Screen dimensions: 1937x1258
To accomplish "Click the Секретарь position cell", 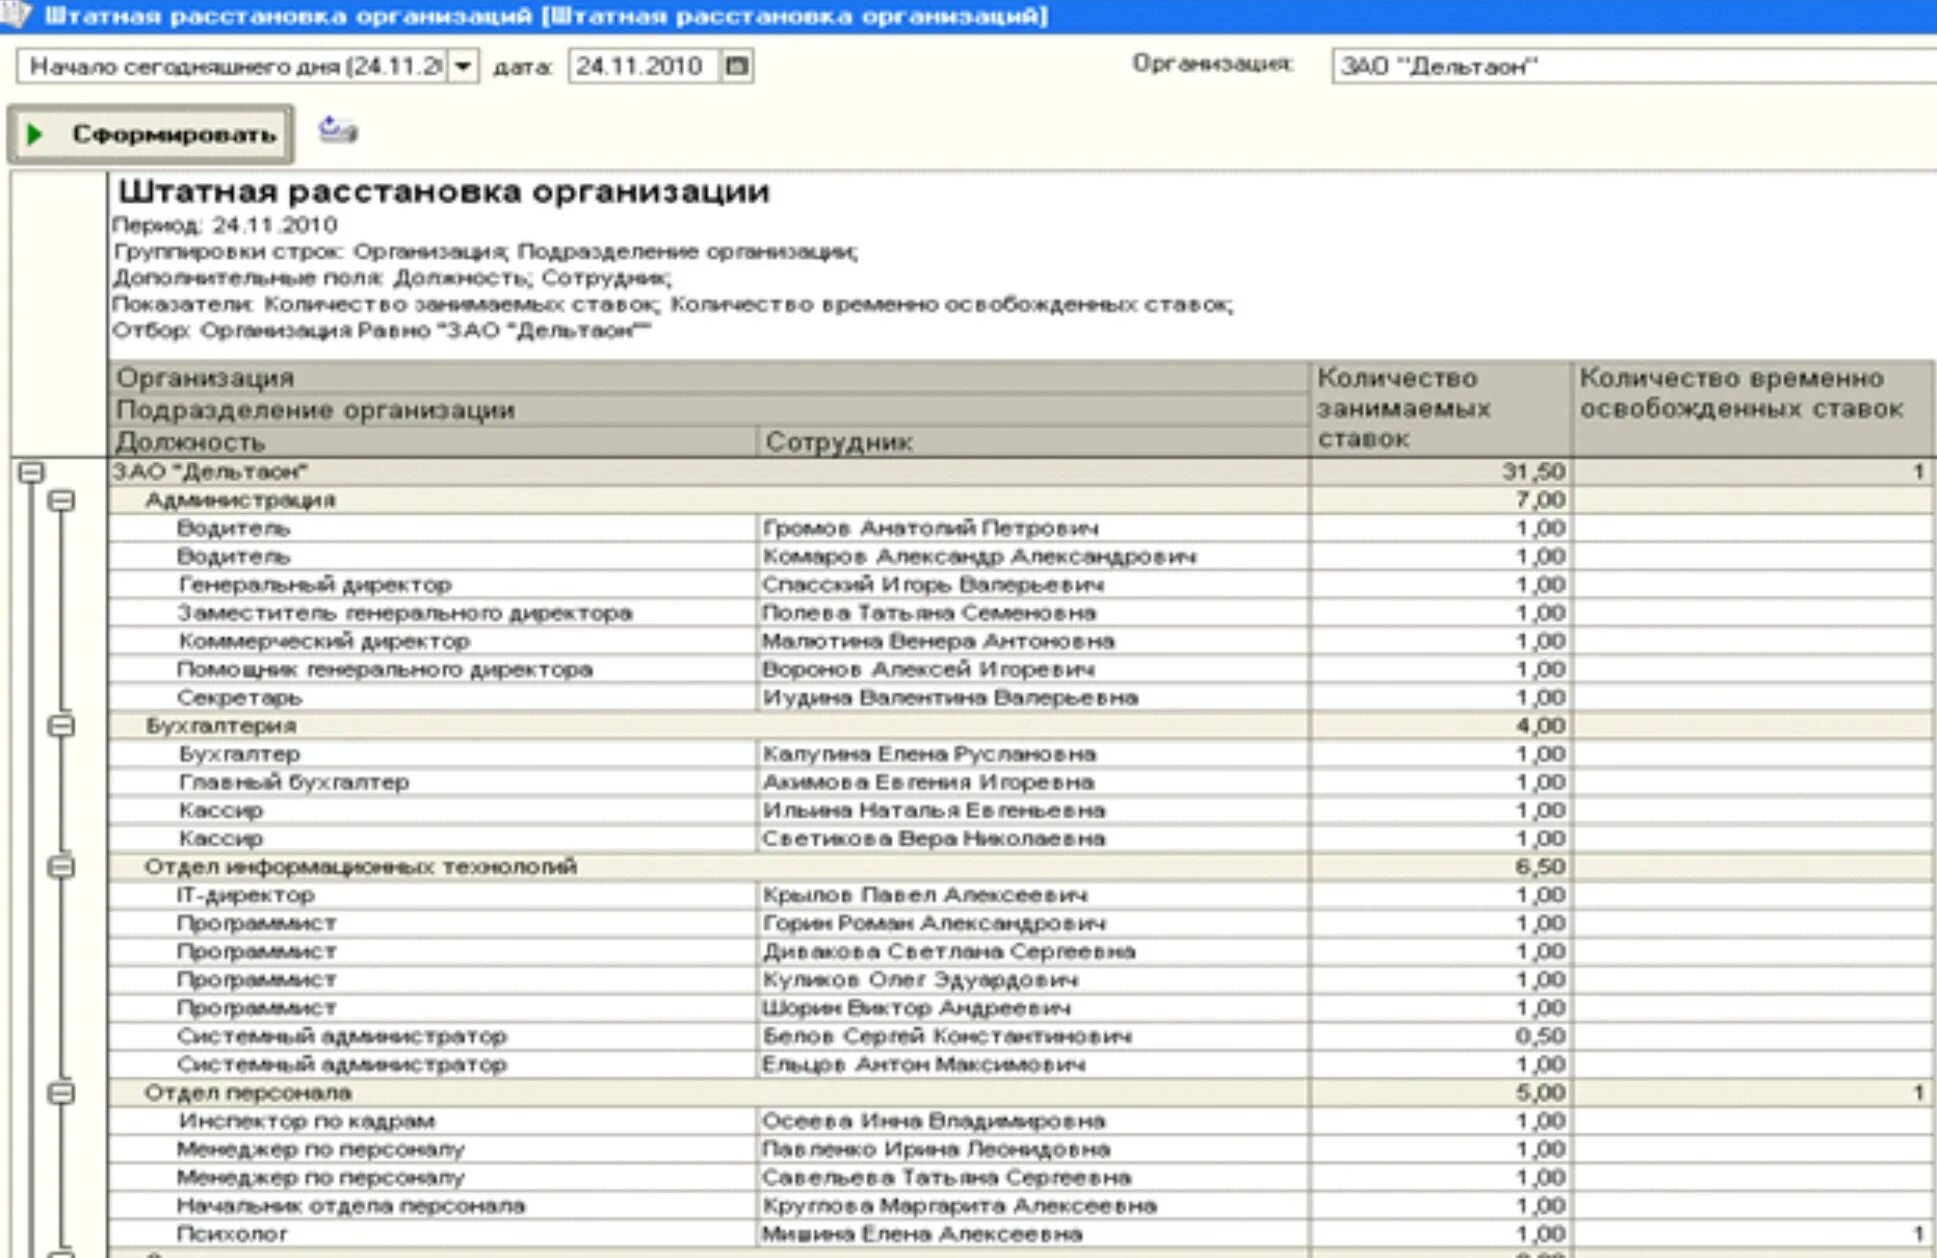I will point(432,697).
